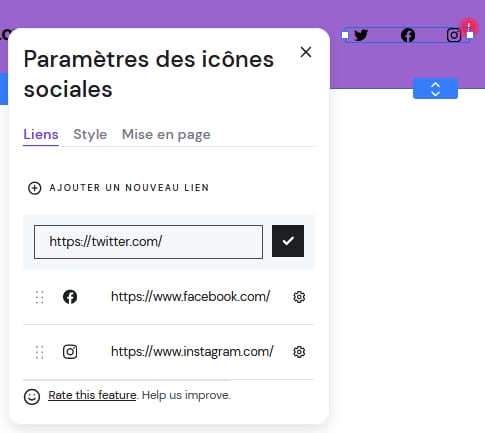Close the Paramètres des icônes sociales panel
The image size is (485, 433).
306,52
